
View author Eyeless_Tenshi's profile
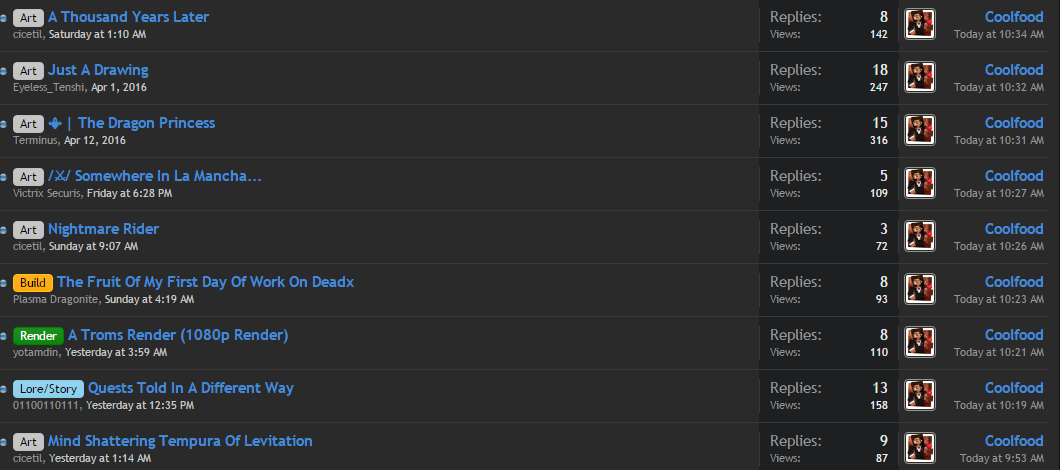(49, 87)
